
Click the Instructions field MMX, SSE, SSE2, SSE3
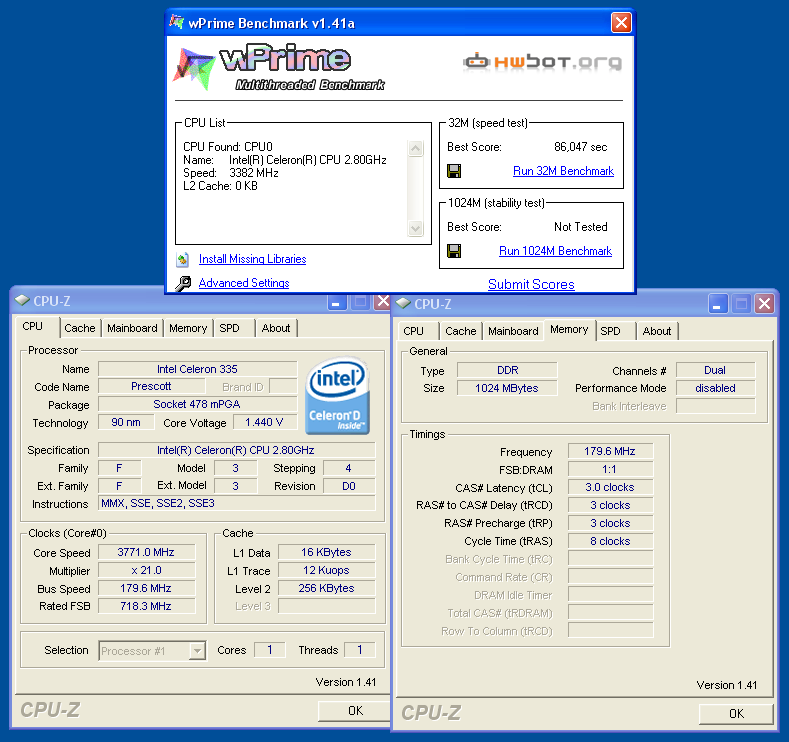236,504
